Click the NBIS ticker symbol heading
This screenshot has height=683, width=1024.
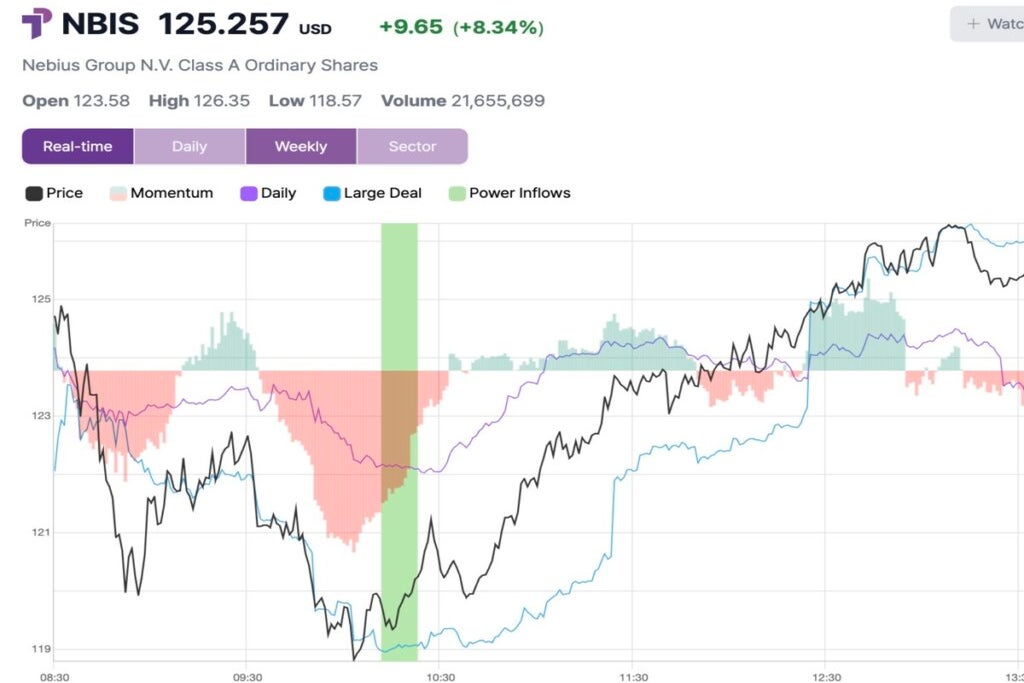[x=100, y=23]
